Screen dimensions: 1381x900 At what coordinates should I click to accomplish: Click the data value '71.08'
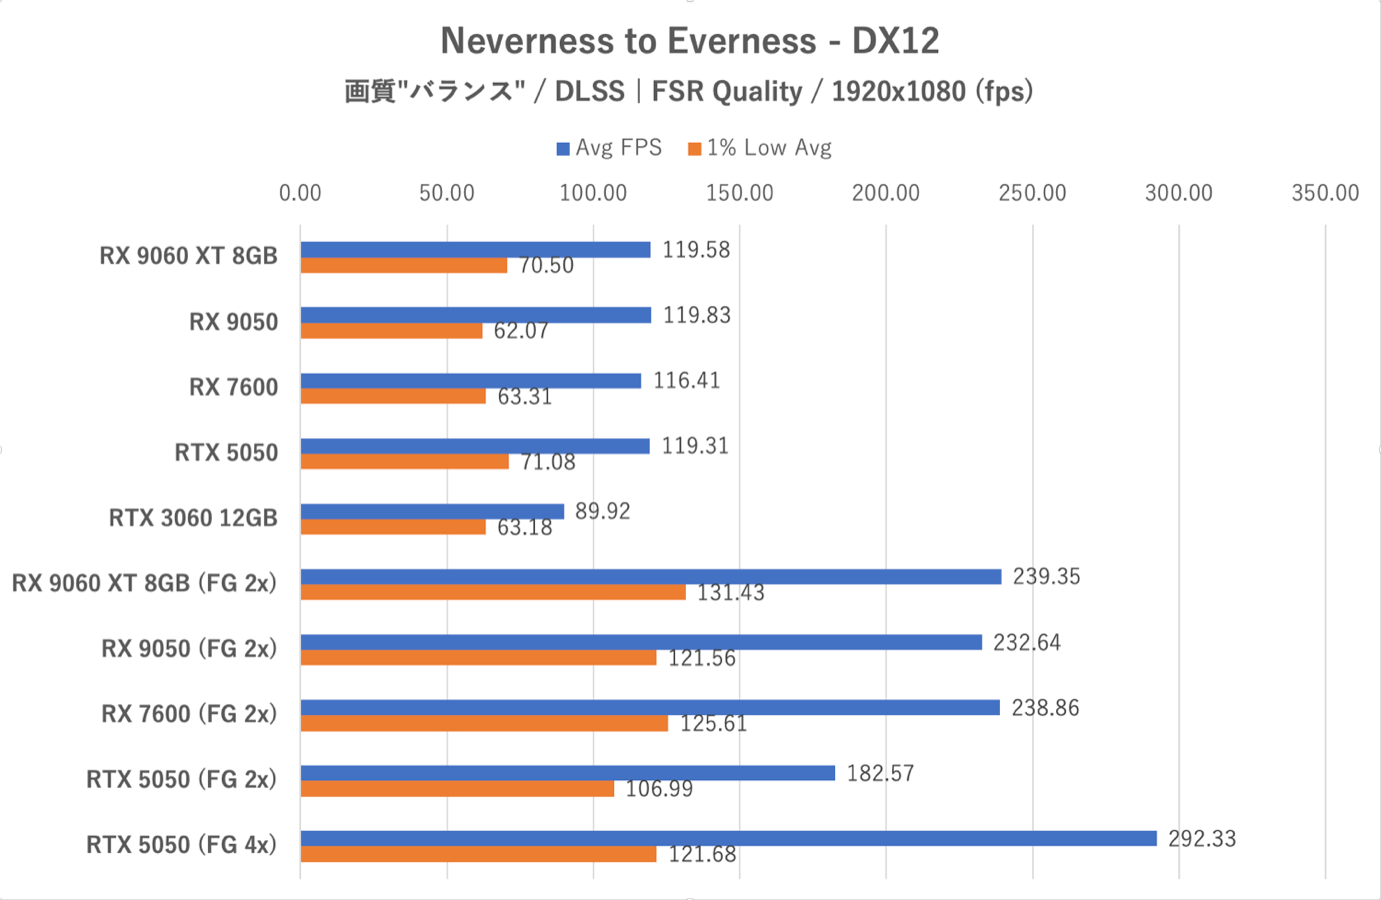click(548, 462)
